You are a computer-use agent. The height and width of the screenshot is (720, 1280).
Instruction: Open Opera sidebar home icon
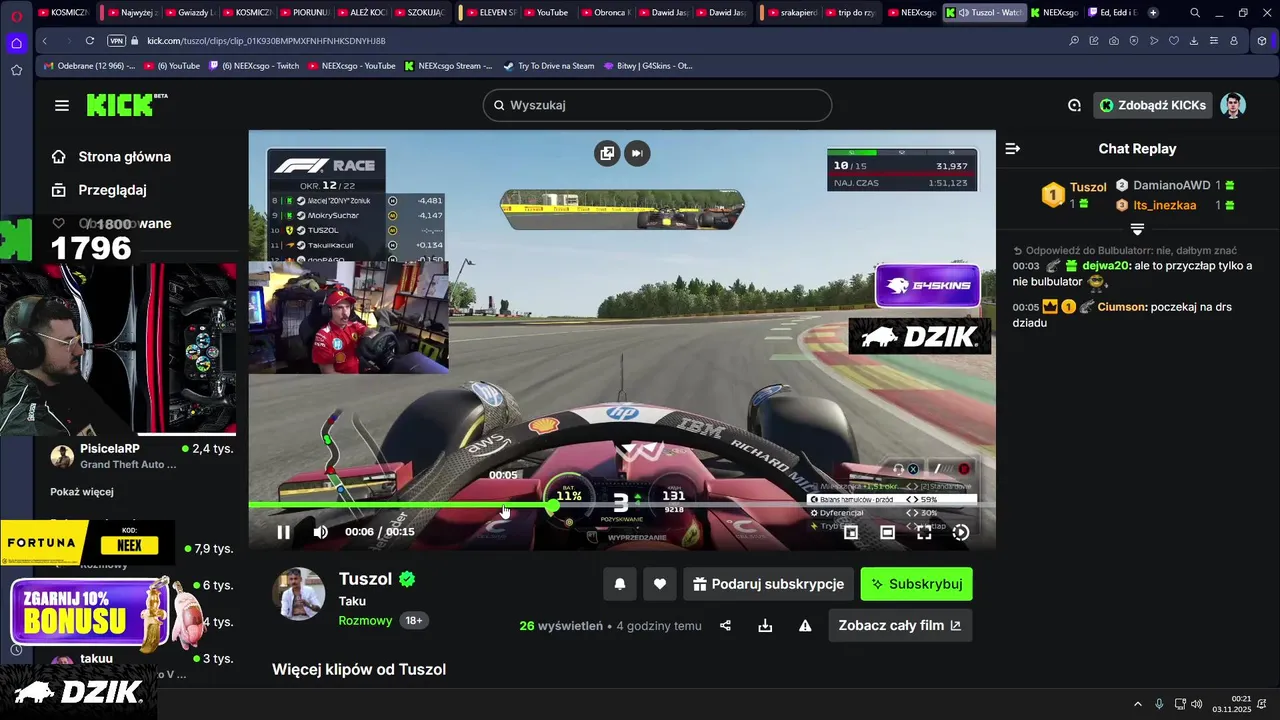[16, 43]
